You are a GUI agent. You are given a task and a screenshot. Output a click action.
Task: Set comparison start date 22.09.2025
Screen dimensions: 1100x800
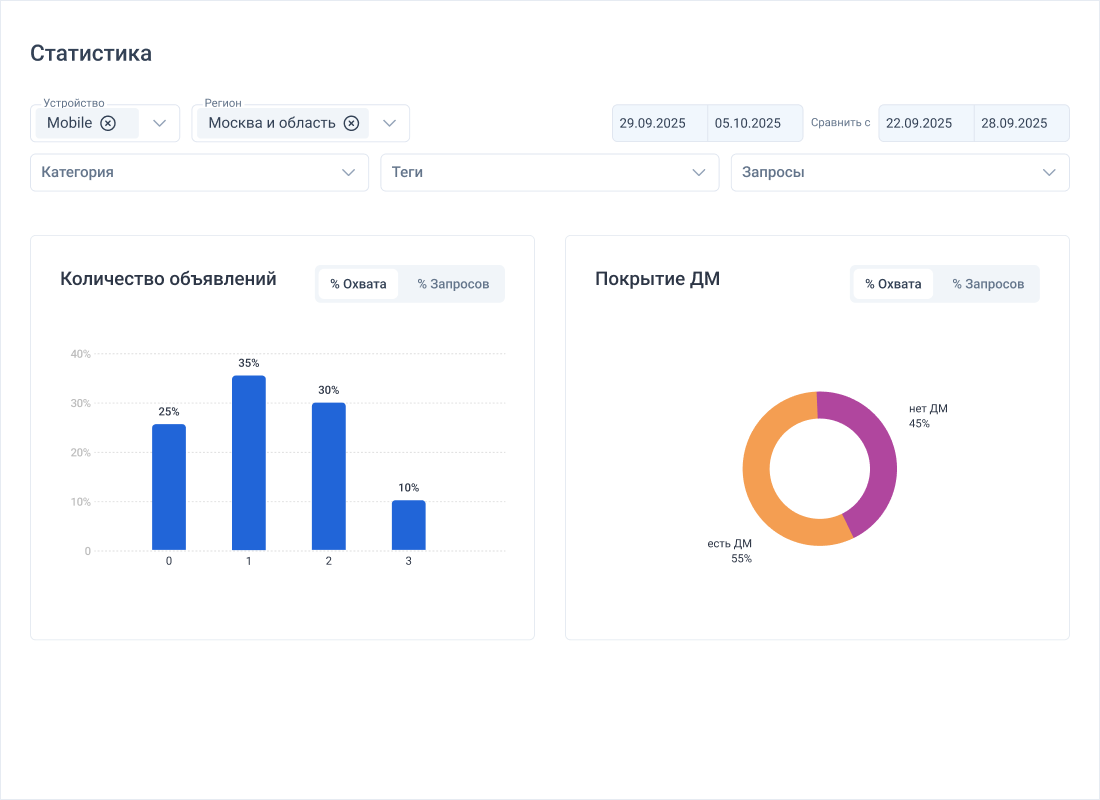pyautogui.click(x=926, y=123)
